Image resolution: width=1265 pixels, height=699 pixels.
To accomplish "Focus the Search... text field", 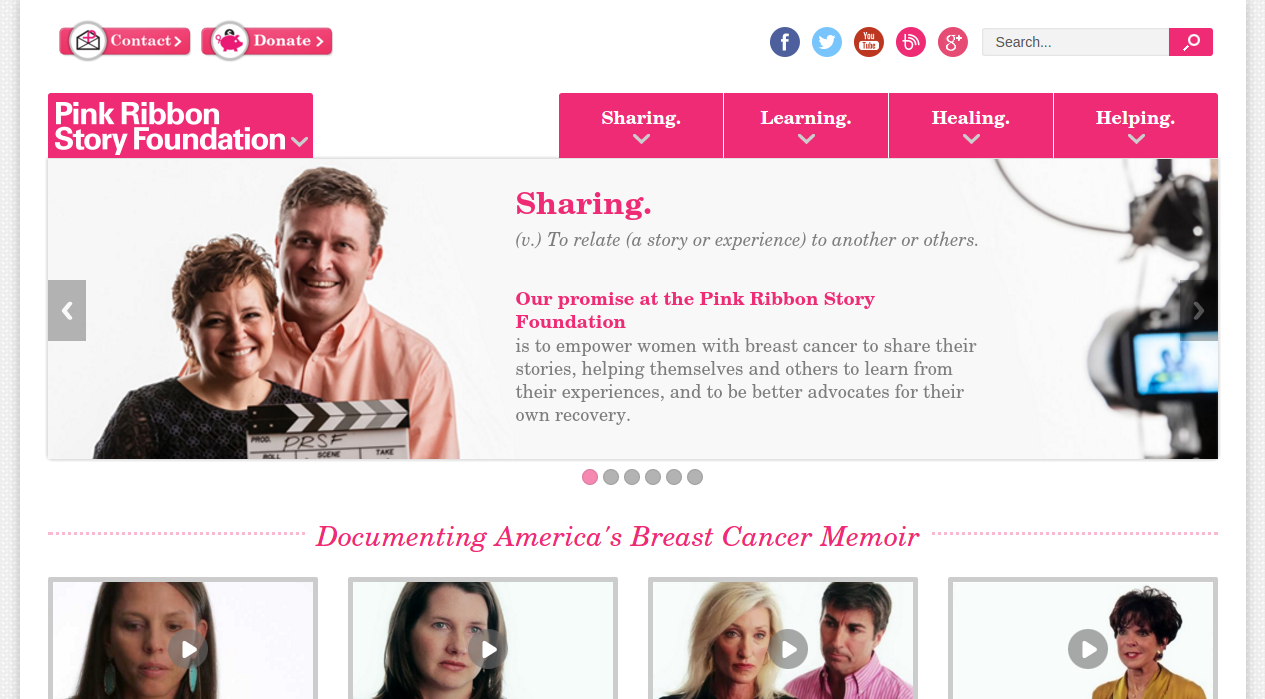I will coord(1076,42).
